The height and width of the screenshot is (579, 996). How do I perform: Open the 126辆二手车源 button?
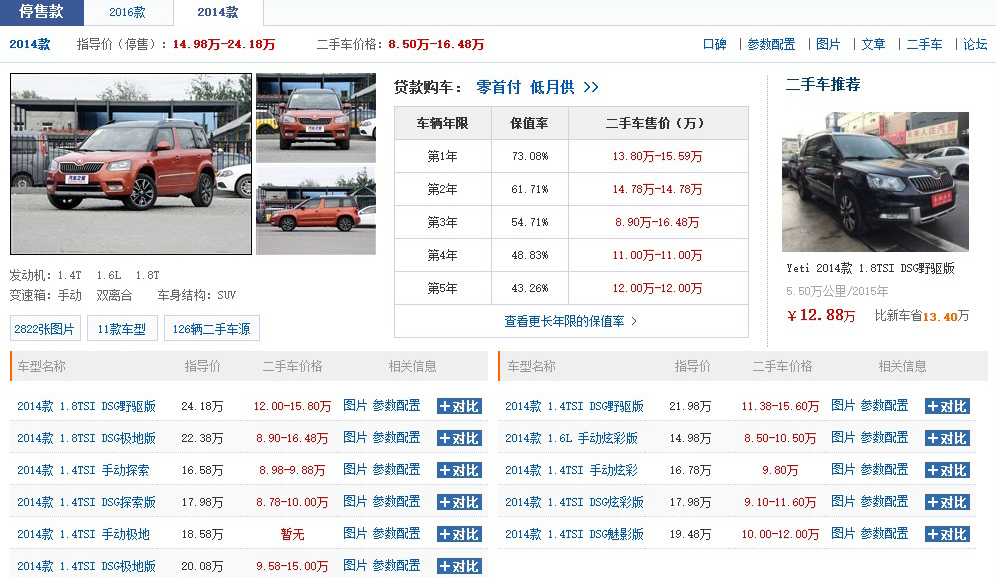coord(211,327)
